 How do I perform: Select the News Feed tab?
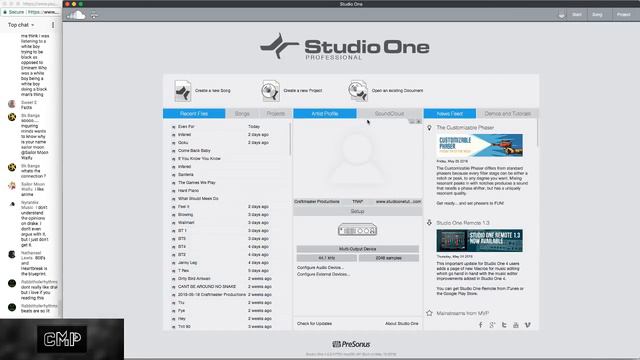[x=450, y=113]
